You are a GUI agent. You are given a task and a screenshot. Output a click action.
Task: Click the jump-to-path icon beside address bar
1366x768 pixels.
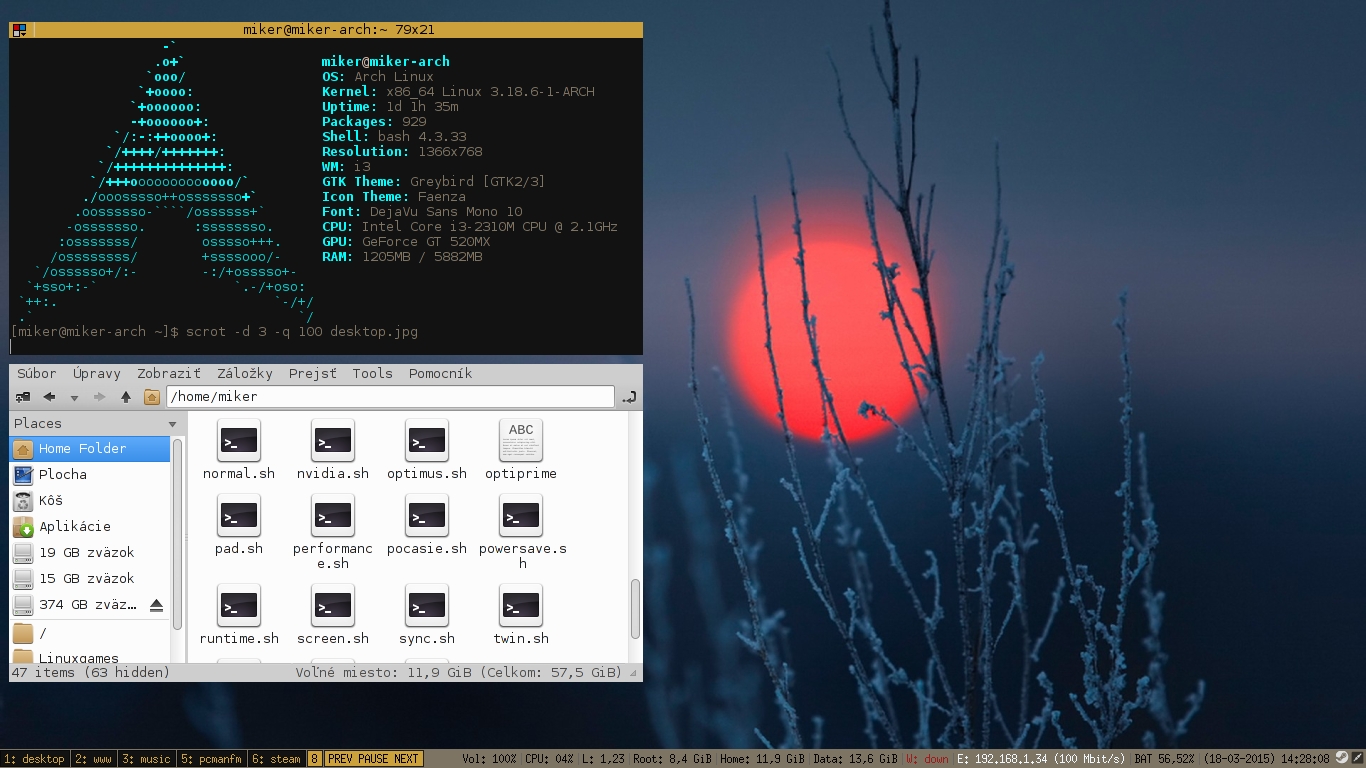[x=629, y=397]
